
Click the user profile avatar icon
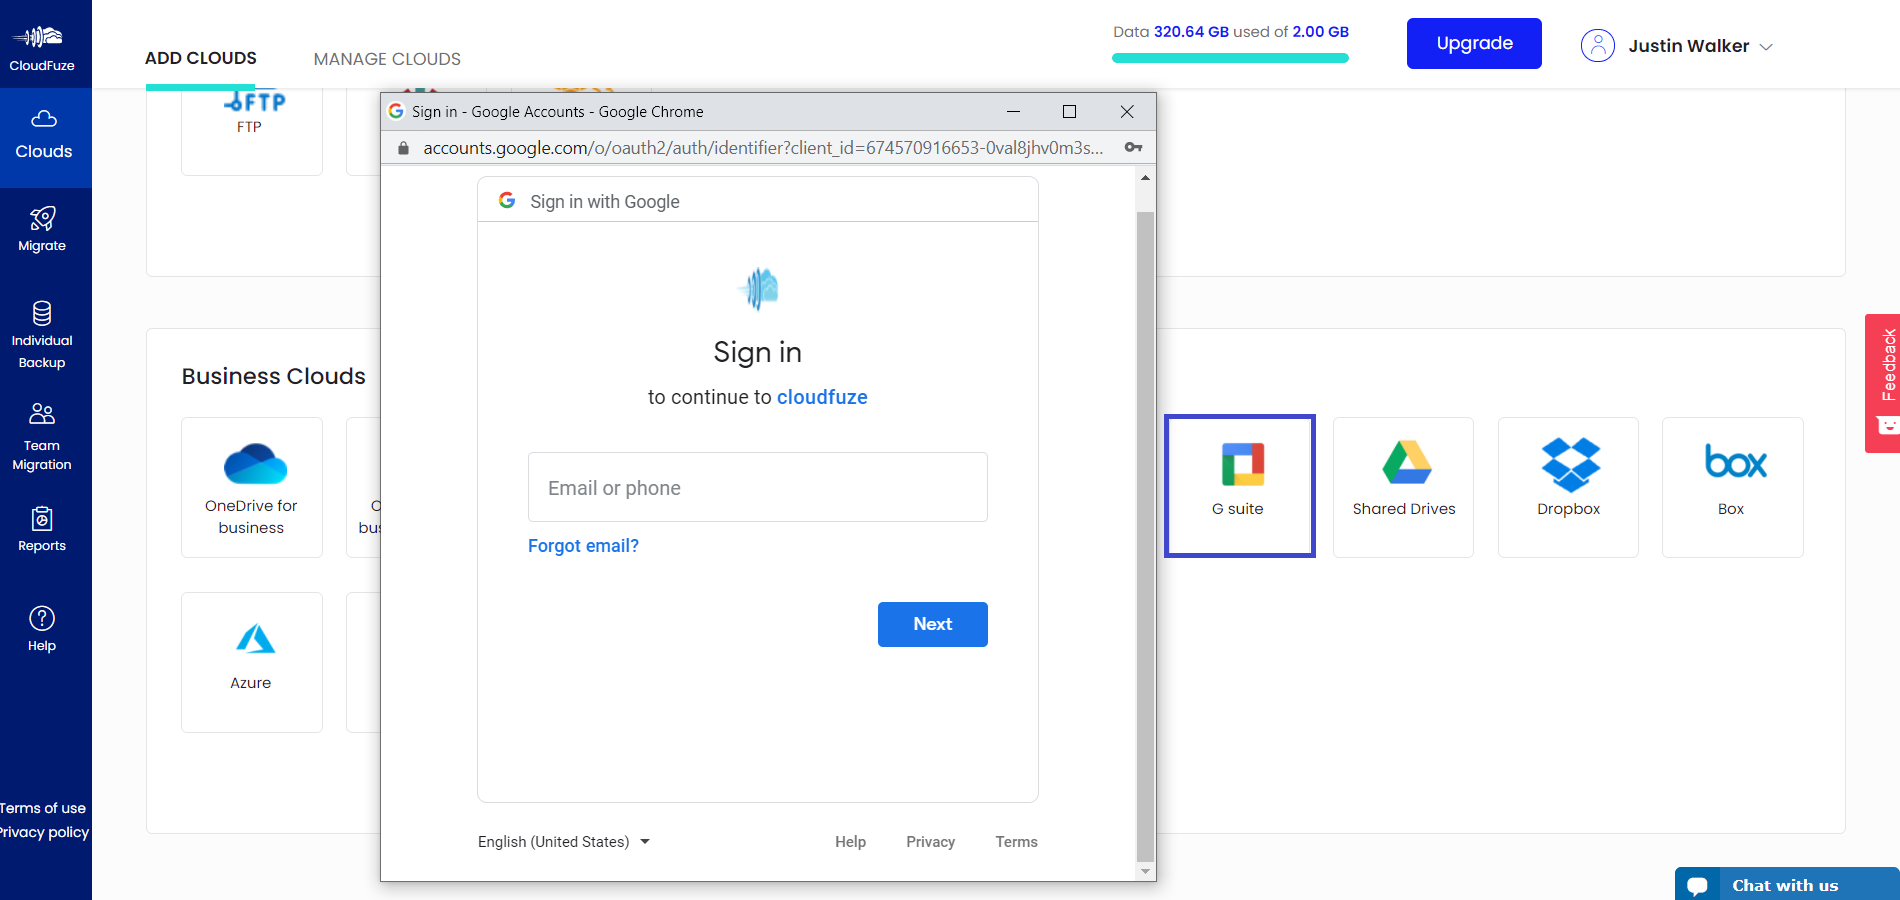tap(1598, 46)
